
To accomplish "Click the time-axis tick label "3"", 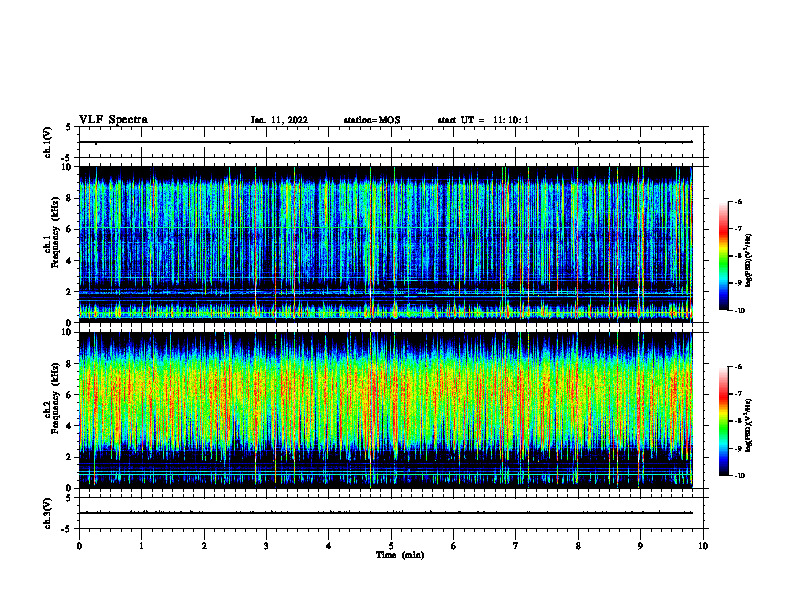I will coord(266,546).
